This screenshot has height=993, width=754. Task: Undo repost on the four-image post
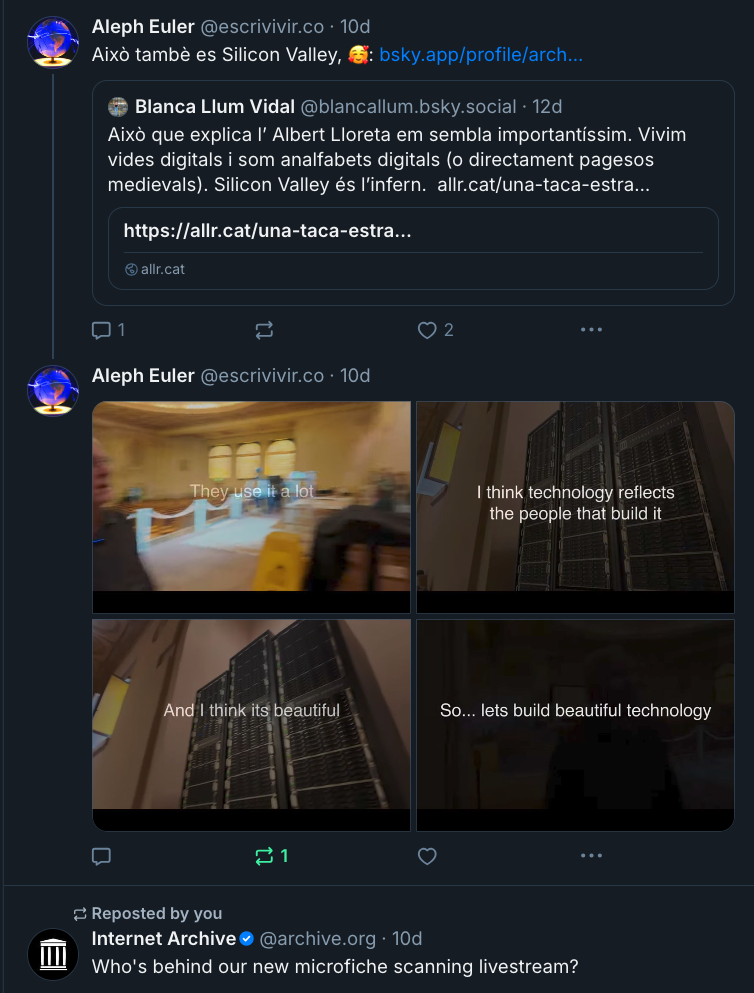(265, 856)
